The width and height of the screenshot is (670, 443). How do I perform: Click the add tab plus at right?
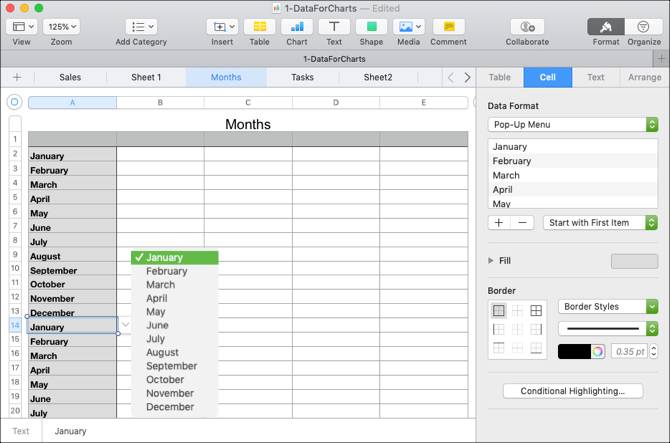coord(661,59)
